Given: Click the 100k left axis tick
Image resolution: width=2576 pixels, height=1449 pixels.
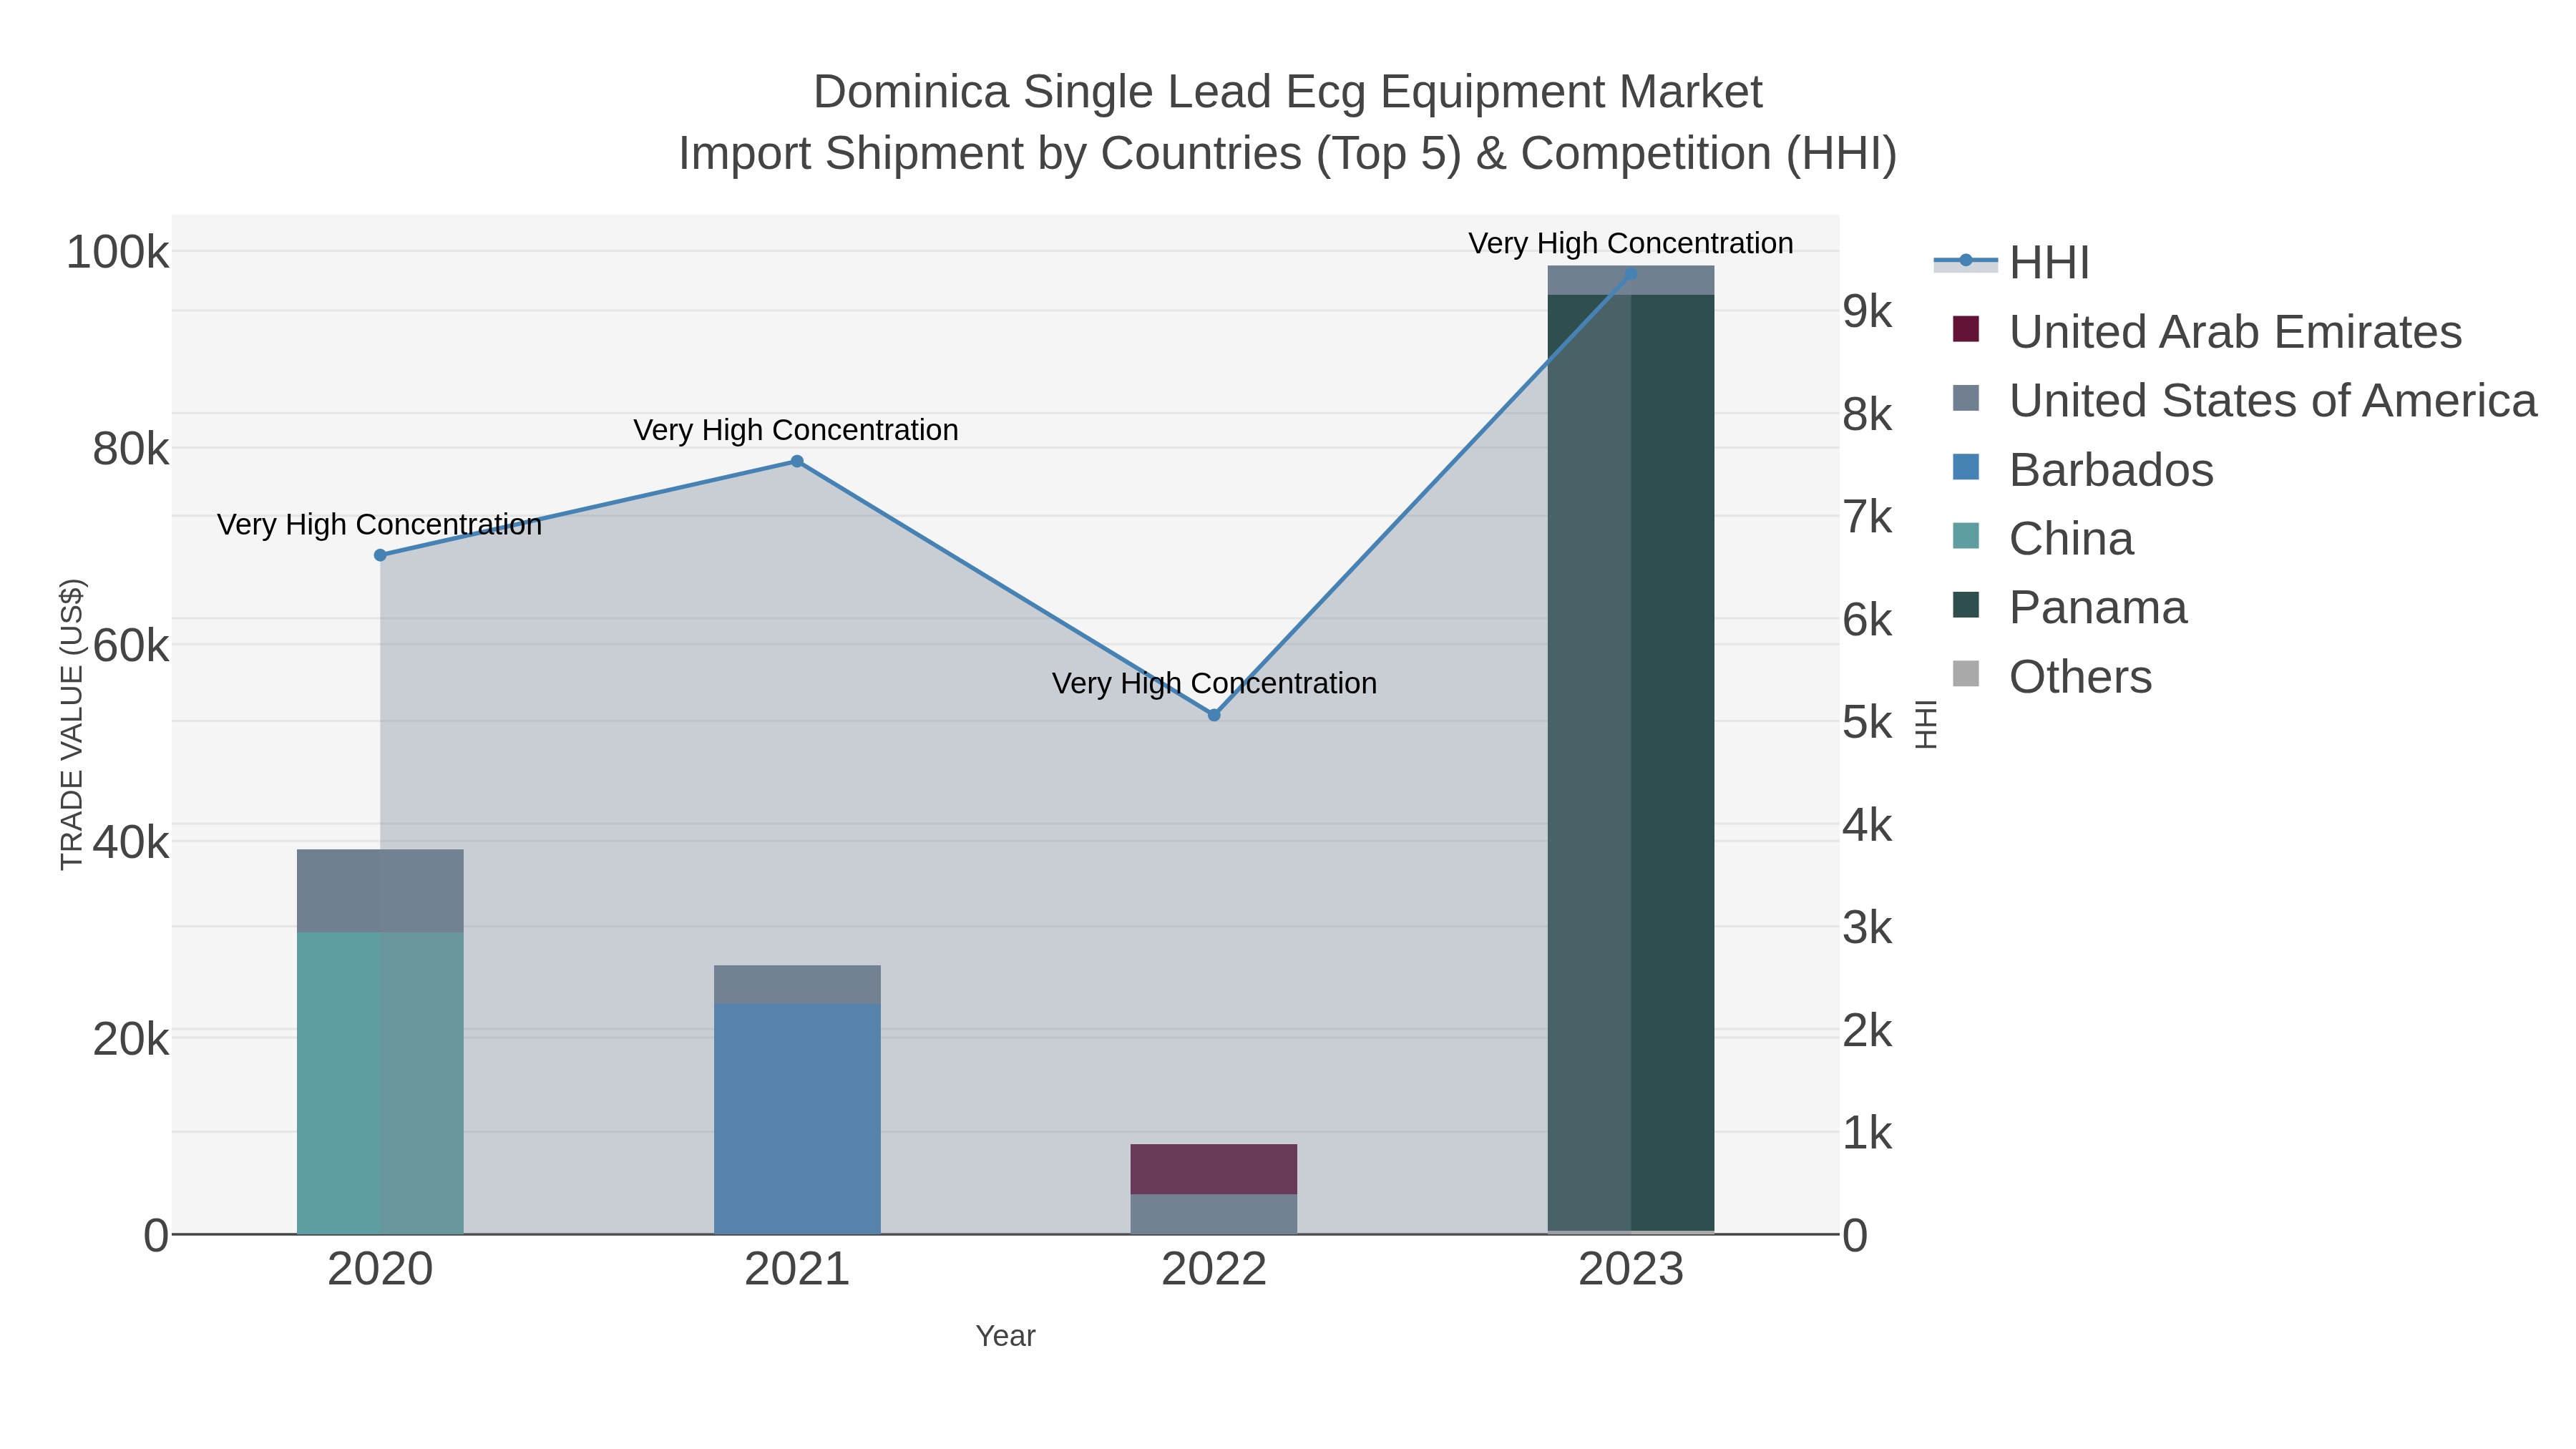Looking at the screenshot, I should click(117, 252).
